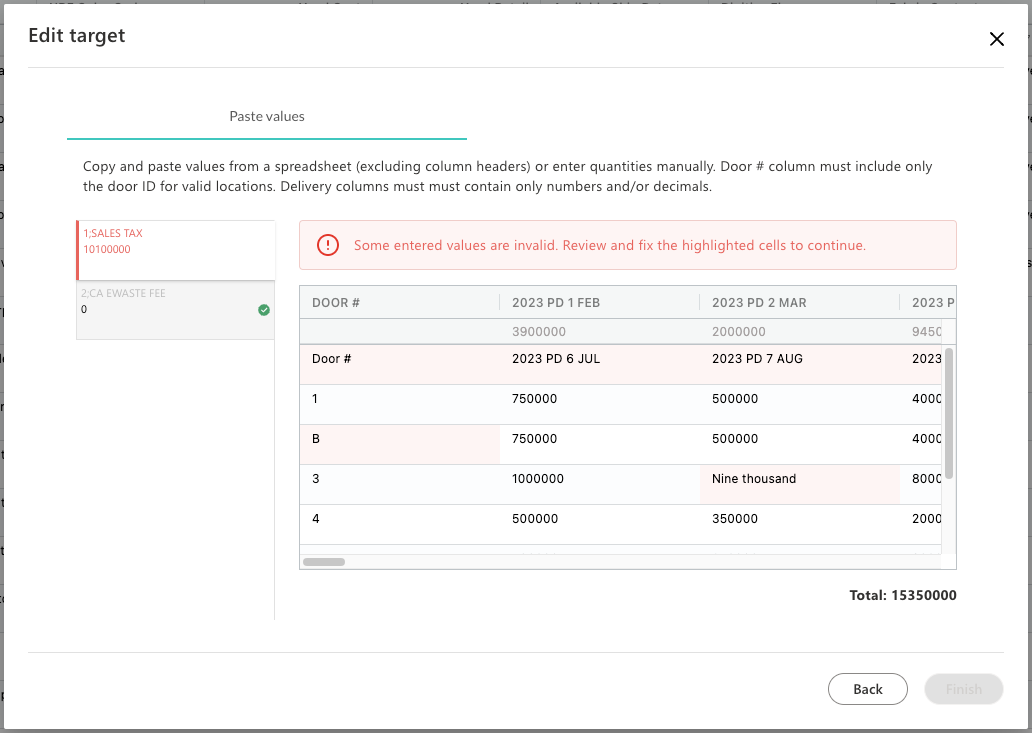Click the table's vertical scrollbar thumb
Viewport: 1032px width, 733px height.
pos(948,413)
